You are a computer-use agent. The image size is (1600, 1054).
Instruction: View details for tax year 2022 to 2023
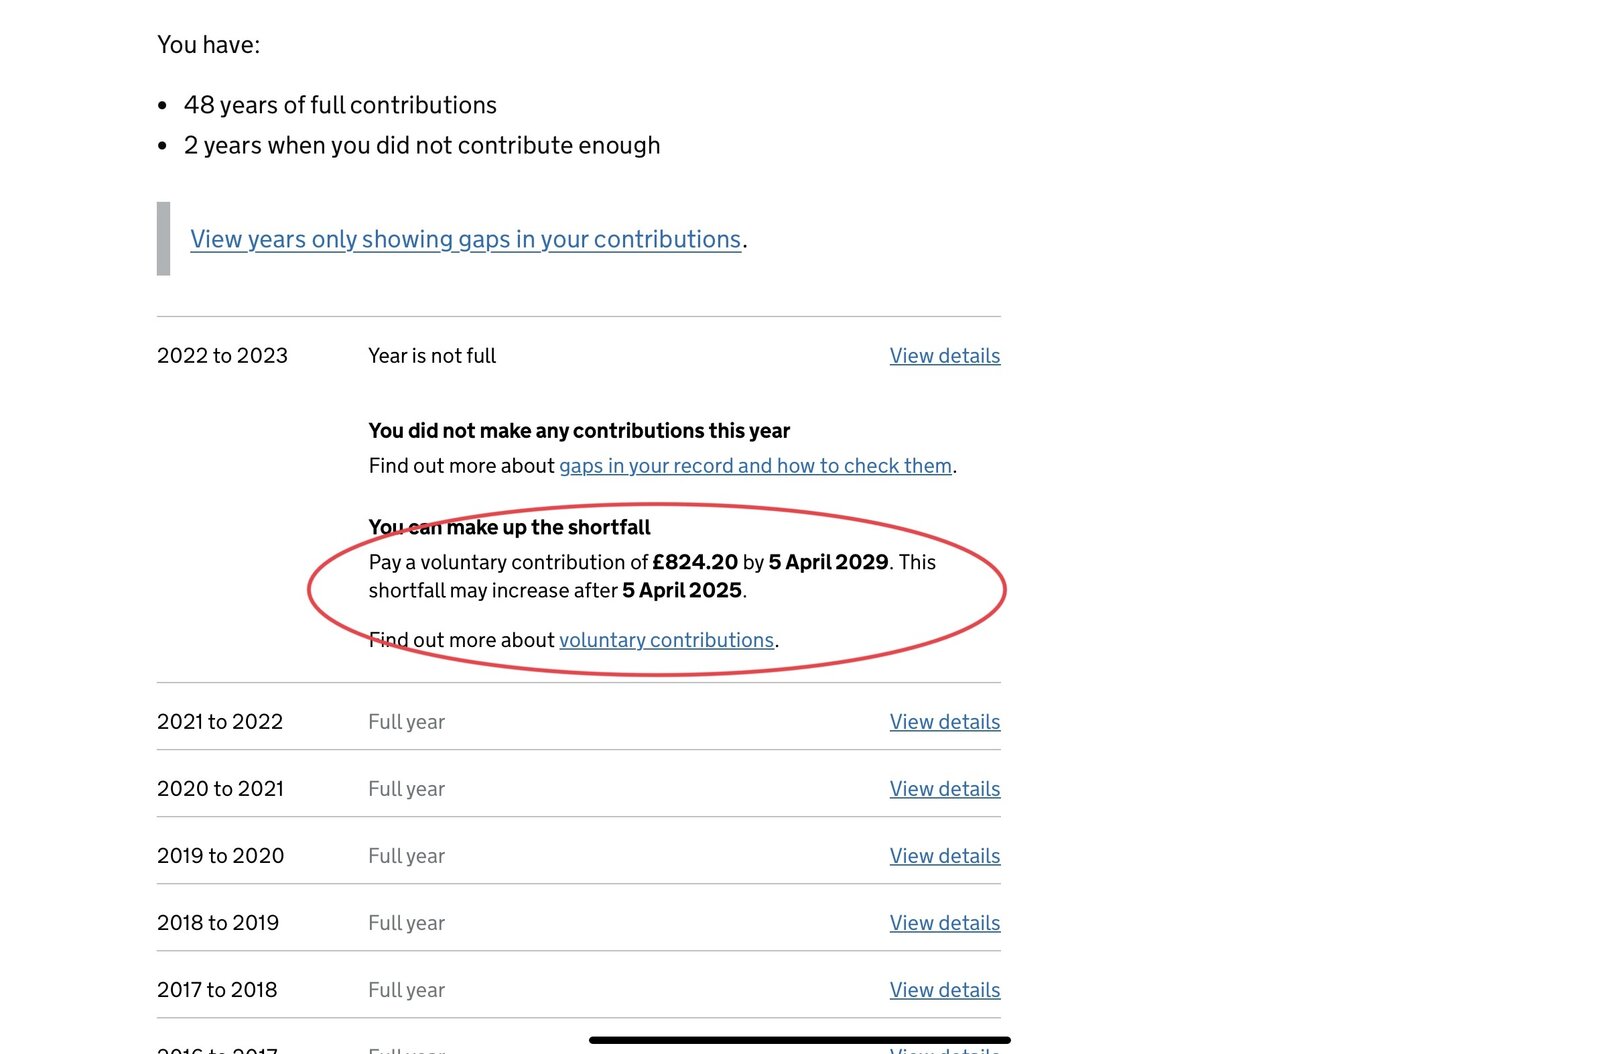pyautogui.click(x=944, y=356)
